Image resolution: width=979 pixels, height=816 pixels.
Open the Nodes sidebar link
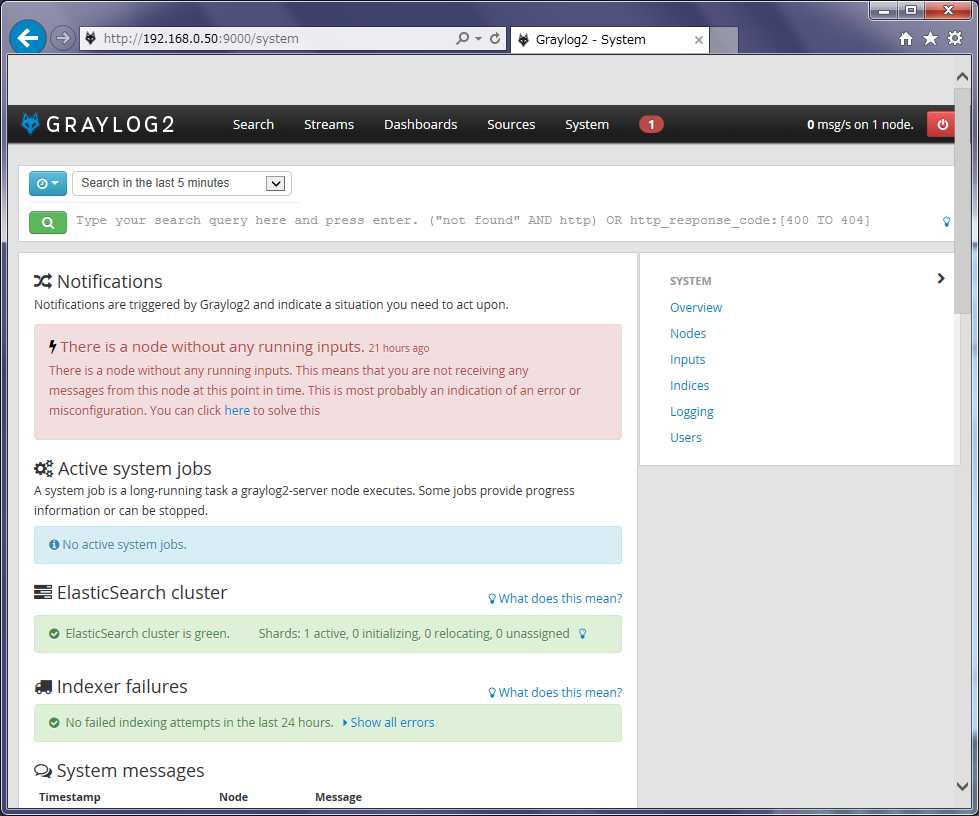click(x=688, y=333)
